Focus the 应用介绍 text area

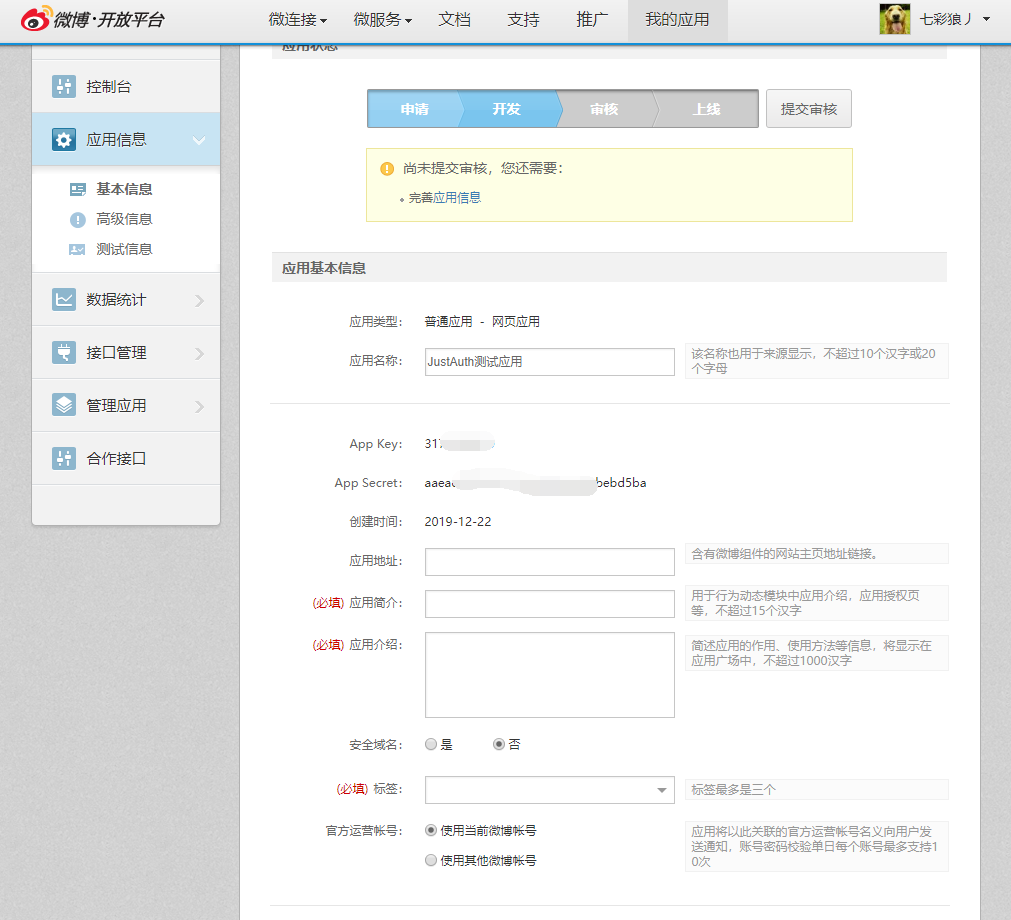(x=549, y=674)
